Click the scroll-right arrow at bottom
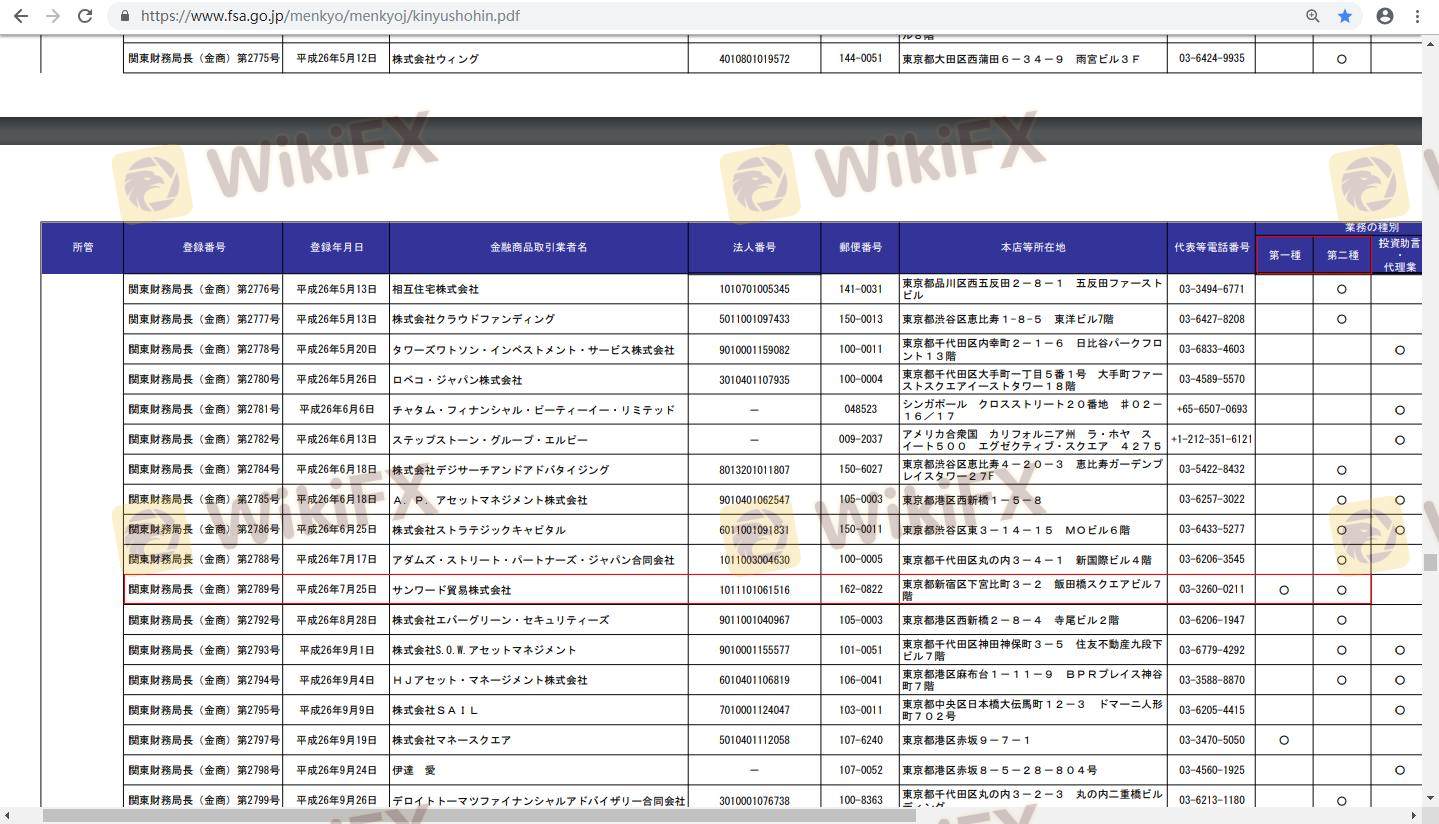This screenshot has height=824, width=1439. point(1414,816)
